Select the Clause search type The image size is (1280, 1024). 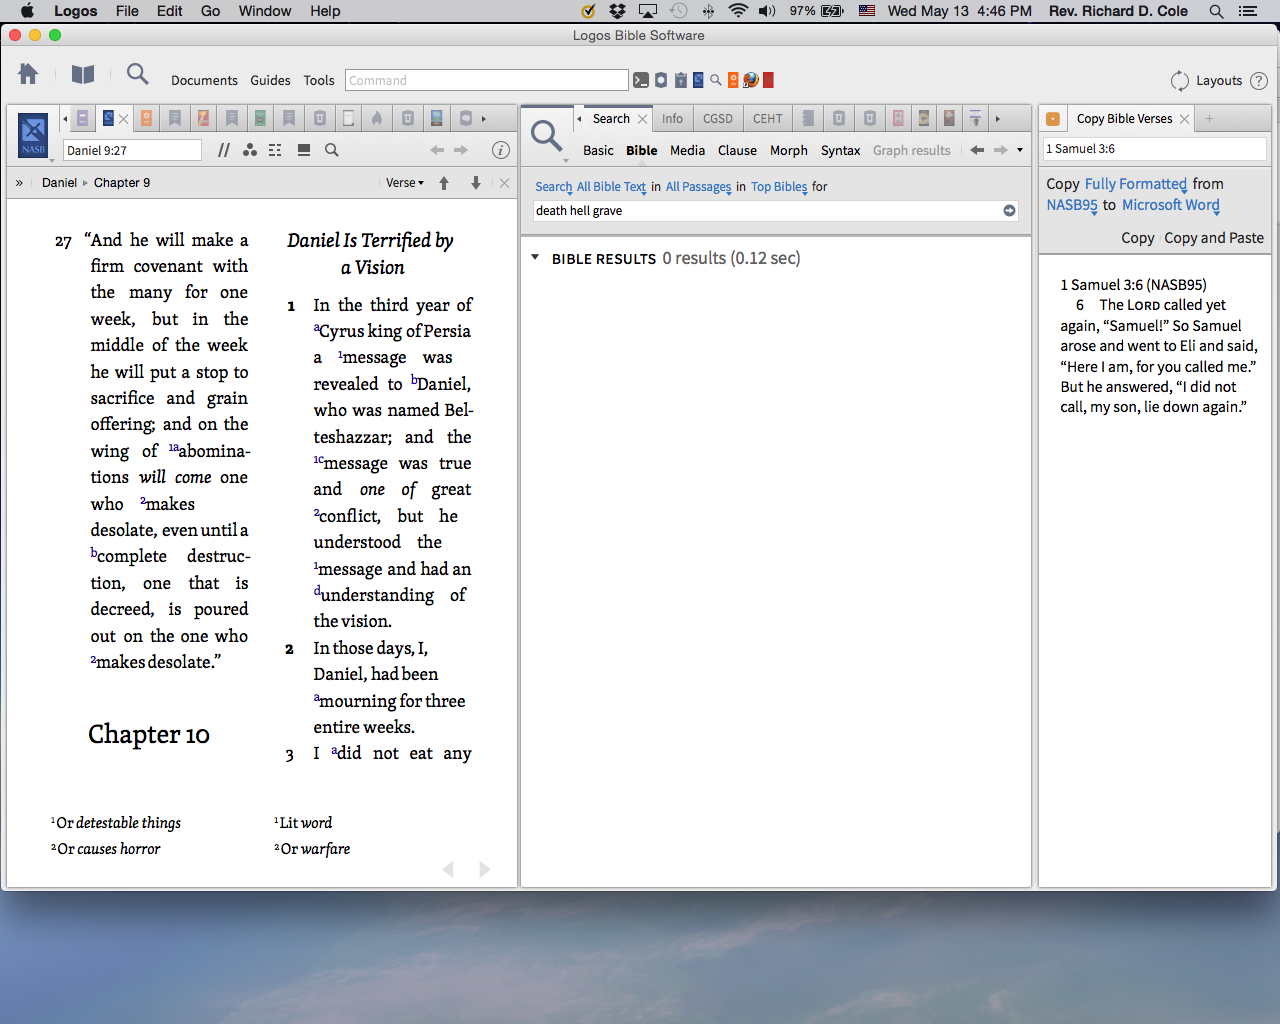point(738,150)
